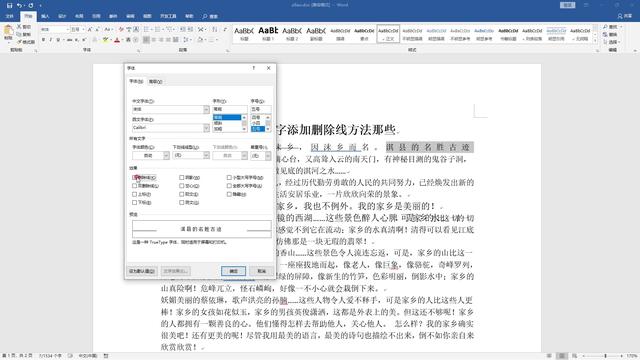Click the bullets list icon

tap(147, 29)
